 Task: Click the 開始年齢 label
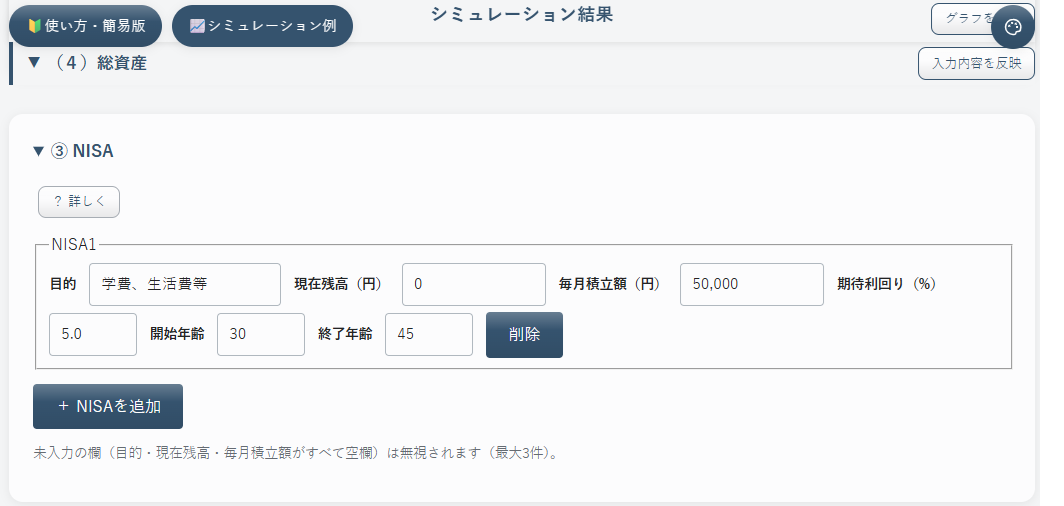pyautogui.click(x=177, y=334)
